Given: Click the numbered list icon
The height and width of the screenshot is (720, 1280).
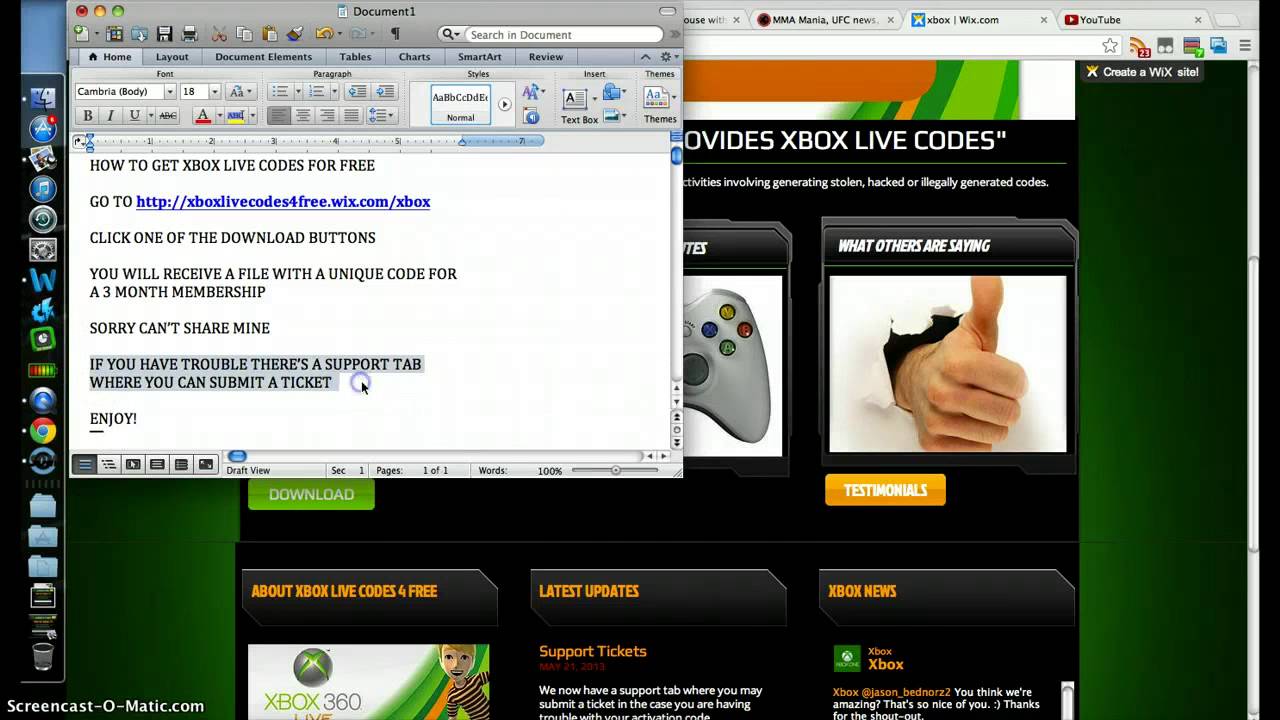Looking at the screenshot, I should (316, 91).
